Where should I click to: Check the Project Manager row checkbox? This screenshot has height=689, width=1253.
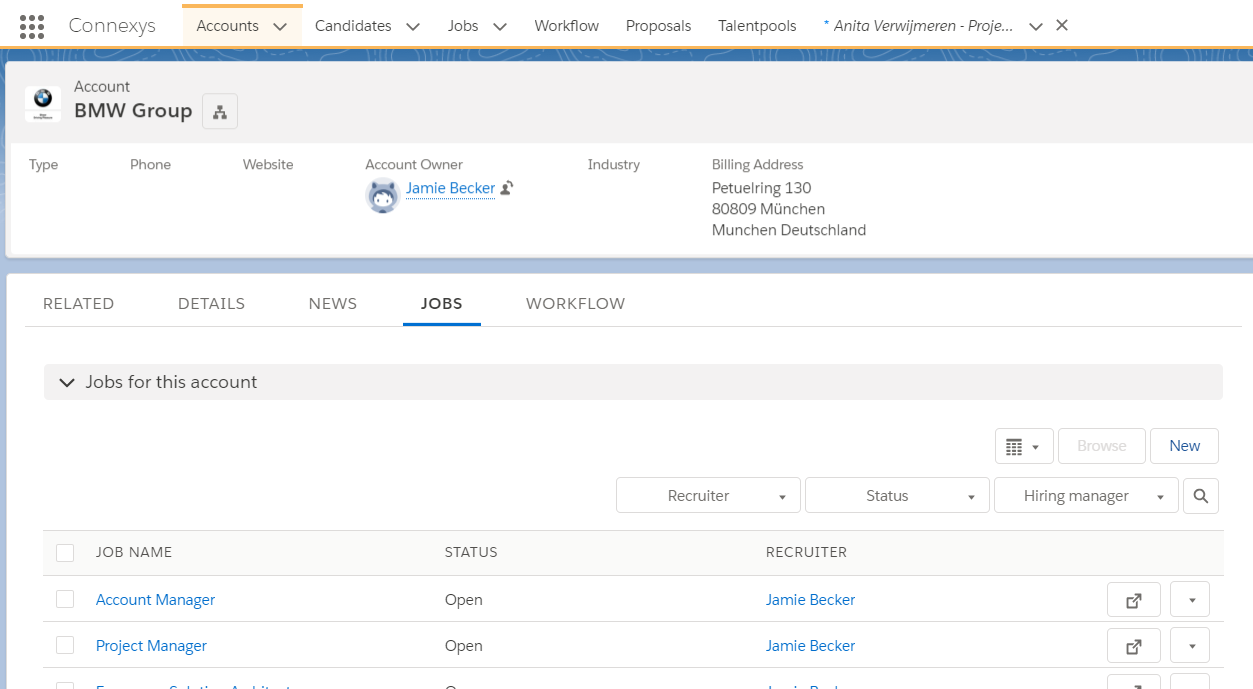[x=65, y=645]
